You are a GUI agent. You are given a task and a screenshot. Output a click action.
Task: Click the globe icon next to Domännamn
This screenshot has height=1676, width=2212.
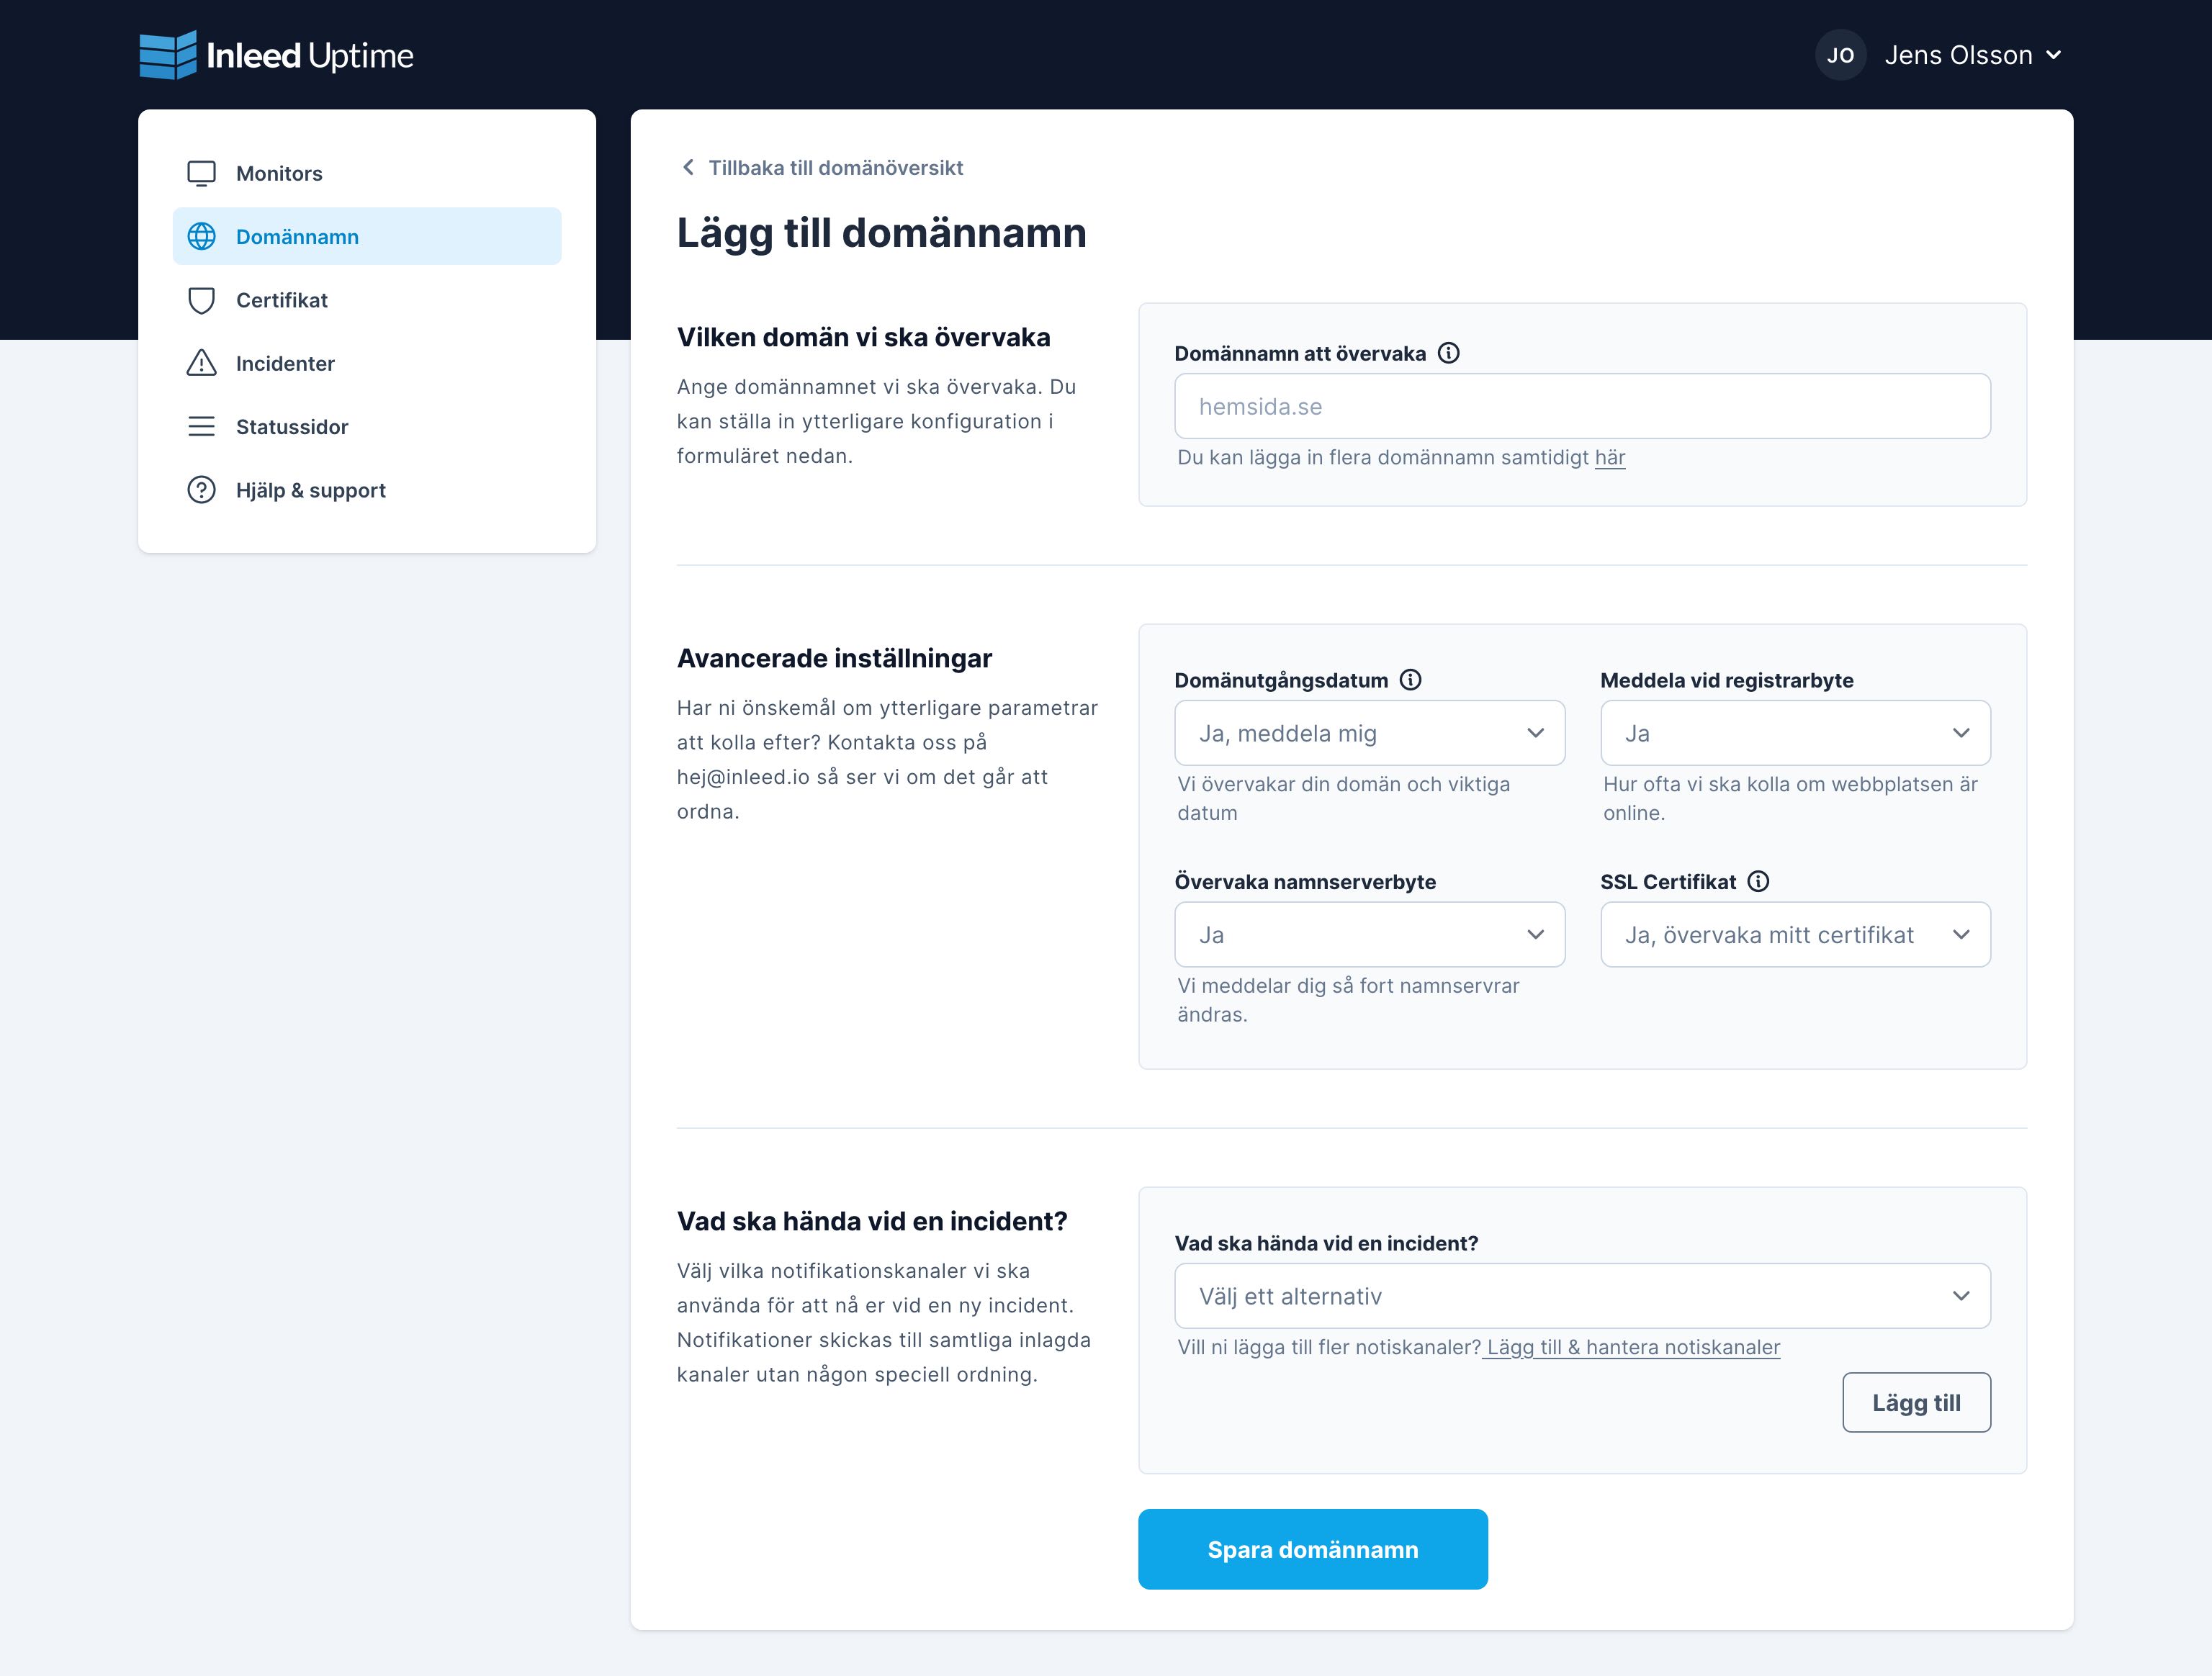pos(201,236)
